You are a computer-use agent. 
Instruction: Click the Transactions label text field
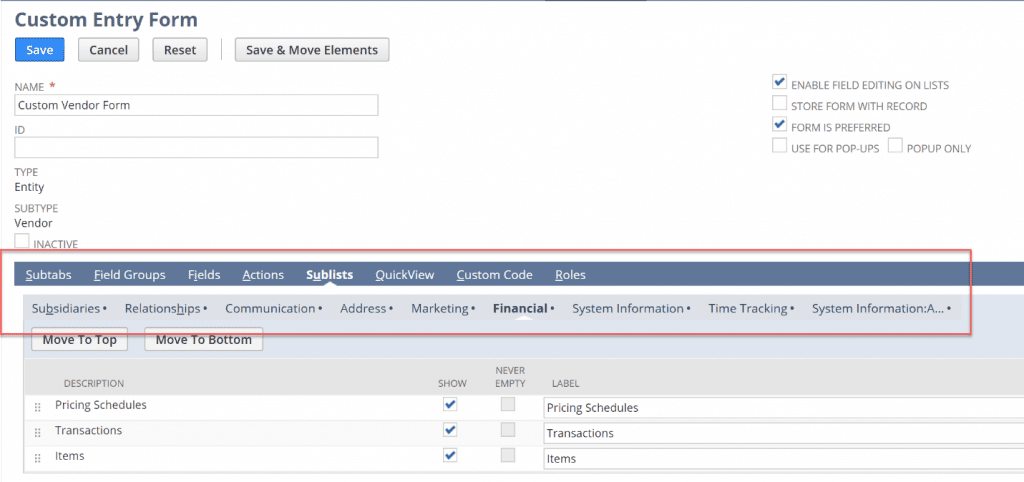[x=780, y=433]
